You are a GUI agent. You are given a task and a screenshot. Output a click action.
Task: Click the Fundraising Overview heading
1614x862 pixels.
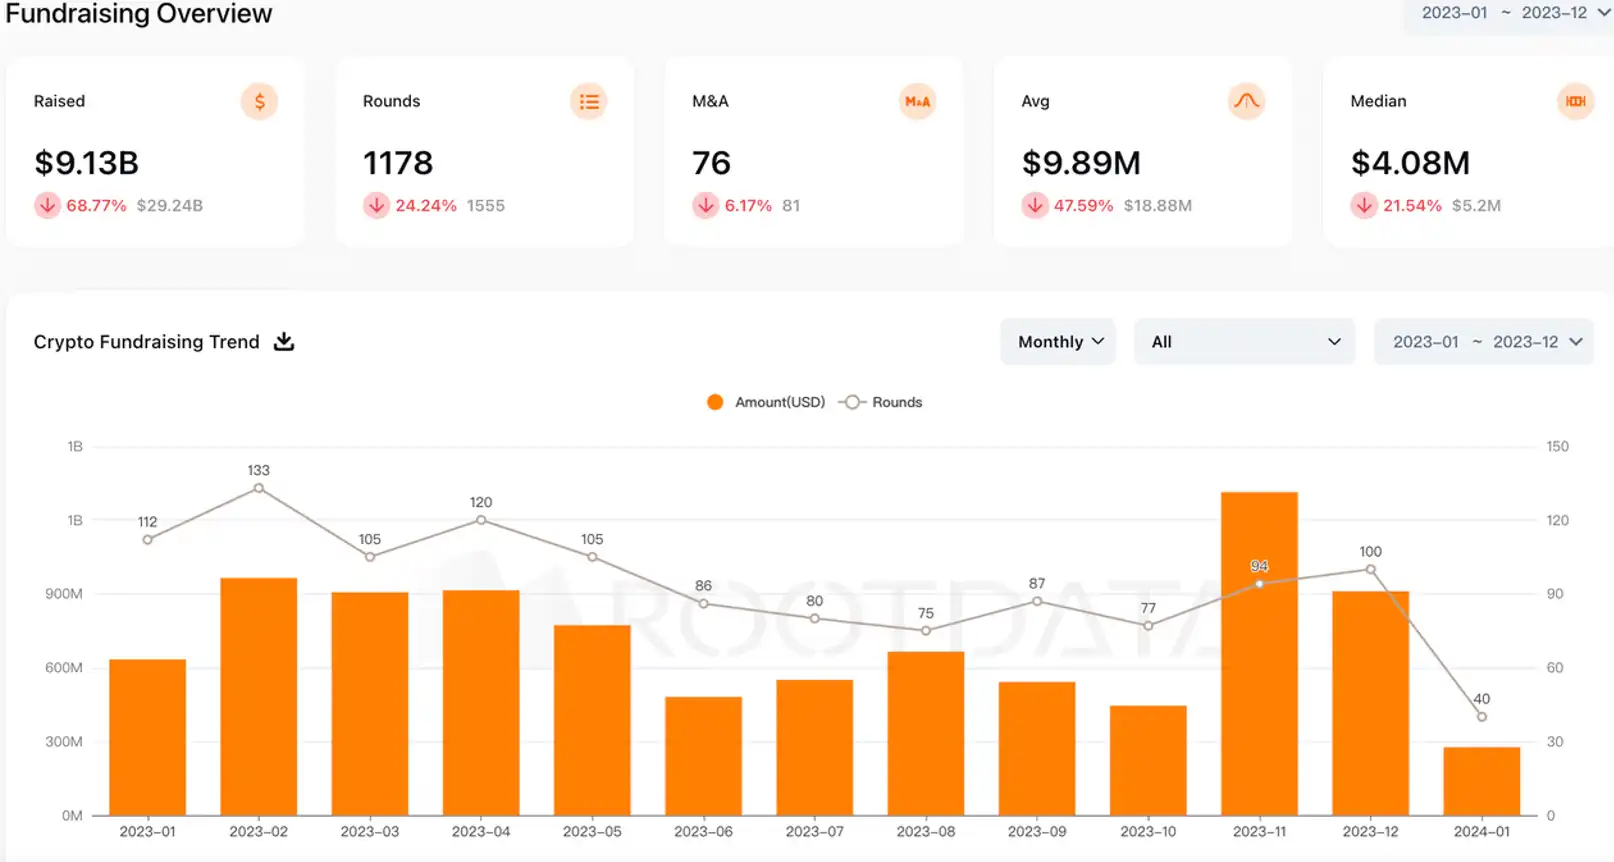pyautogui.click(x=139, y=14)
